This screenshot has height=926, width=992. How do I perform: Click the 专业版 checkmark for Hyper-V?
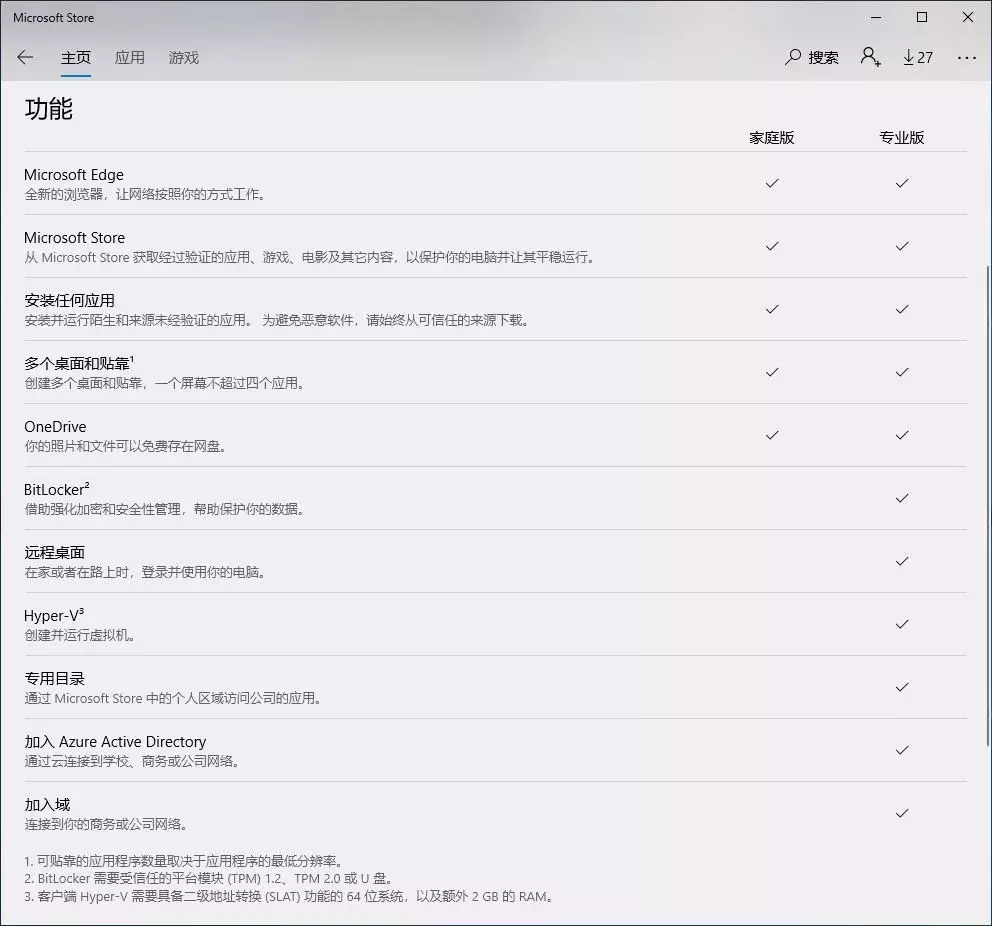tap(902, 624)
